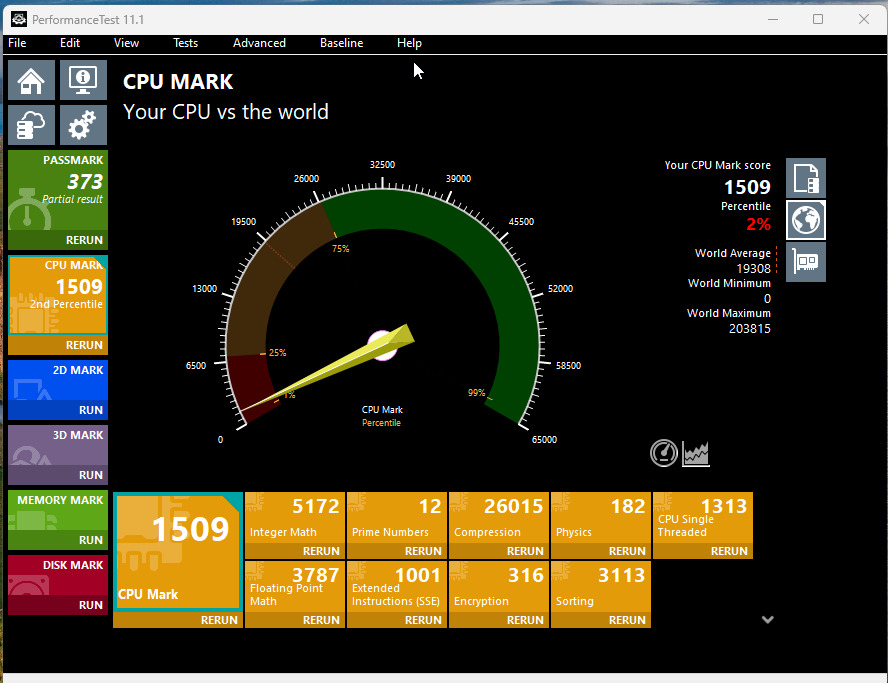The height and width of the screenshot is (683, 888).
Task: Click the save results document icon
Action: coord(805,178)
